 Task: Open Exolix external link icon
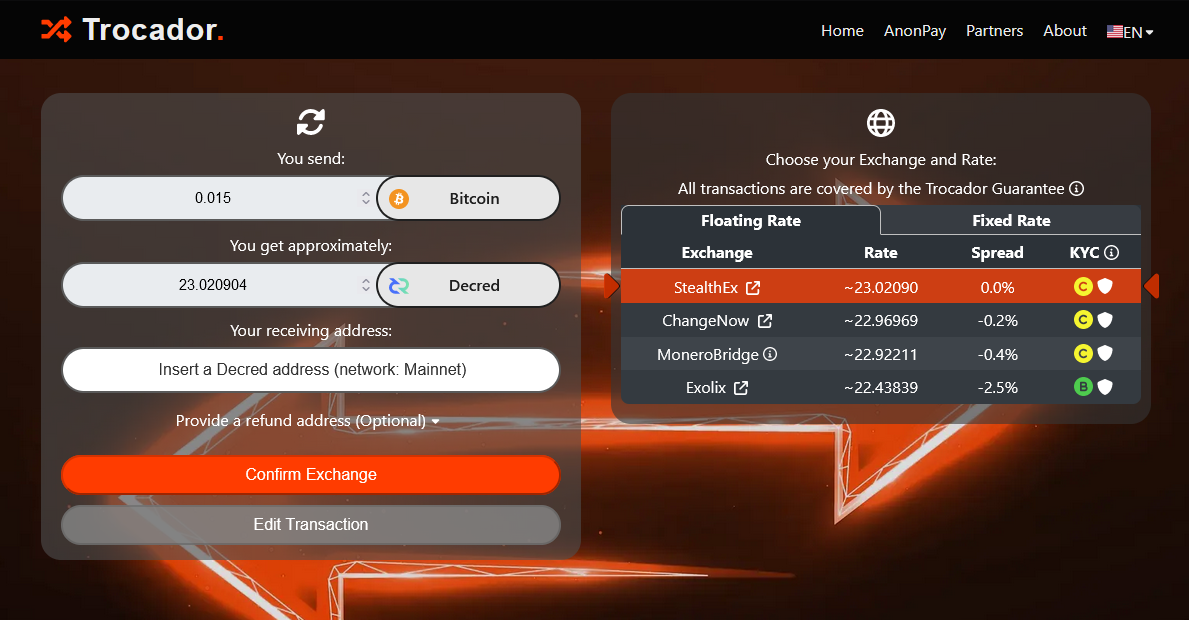(x=741, y=388)
